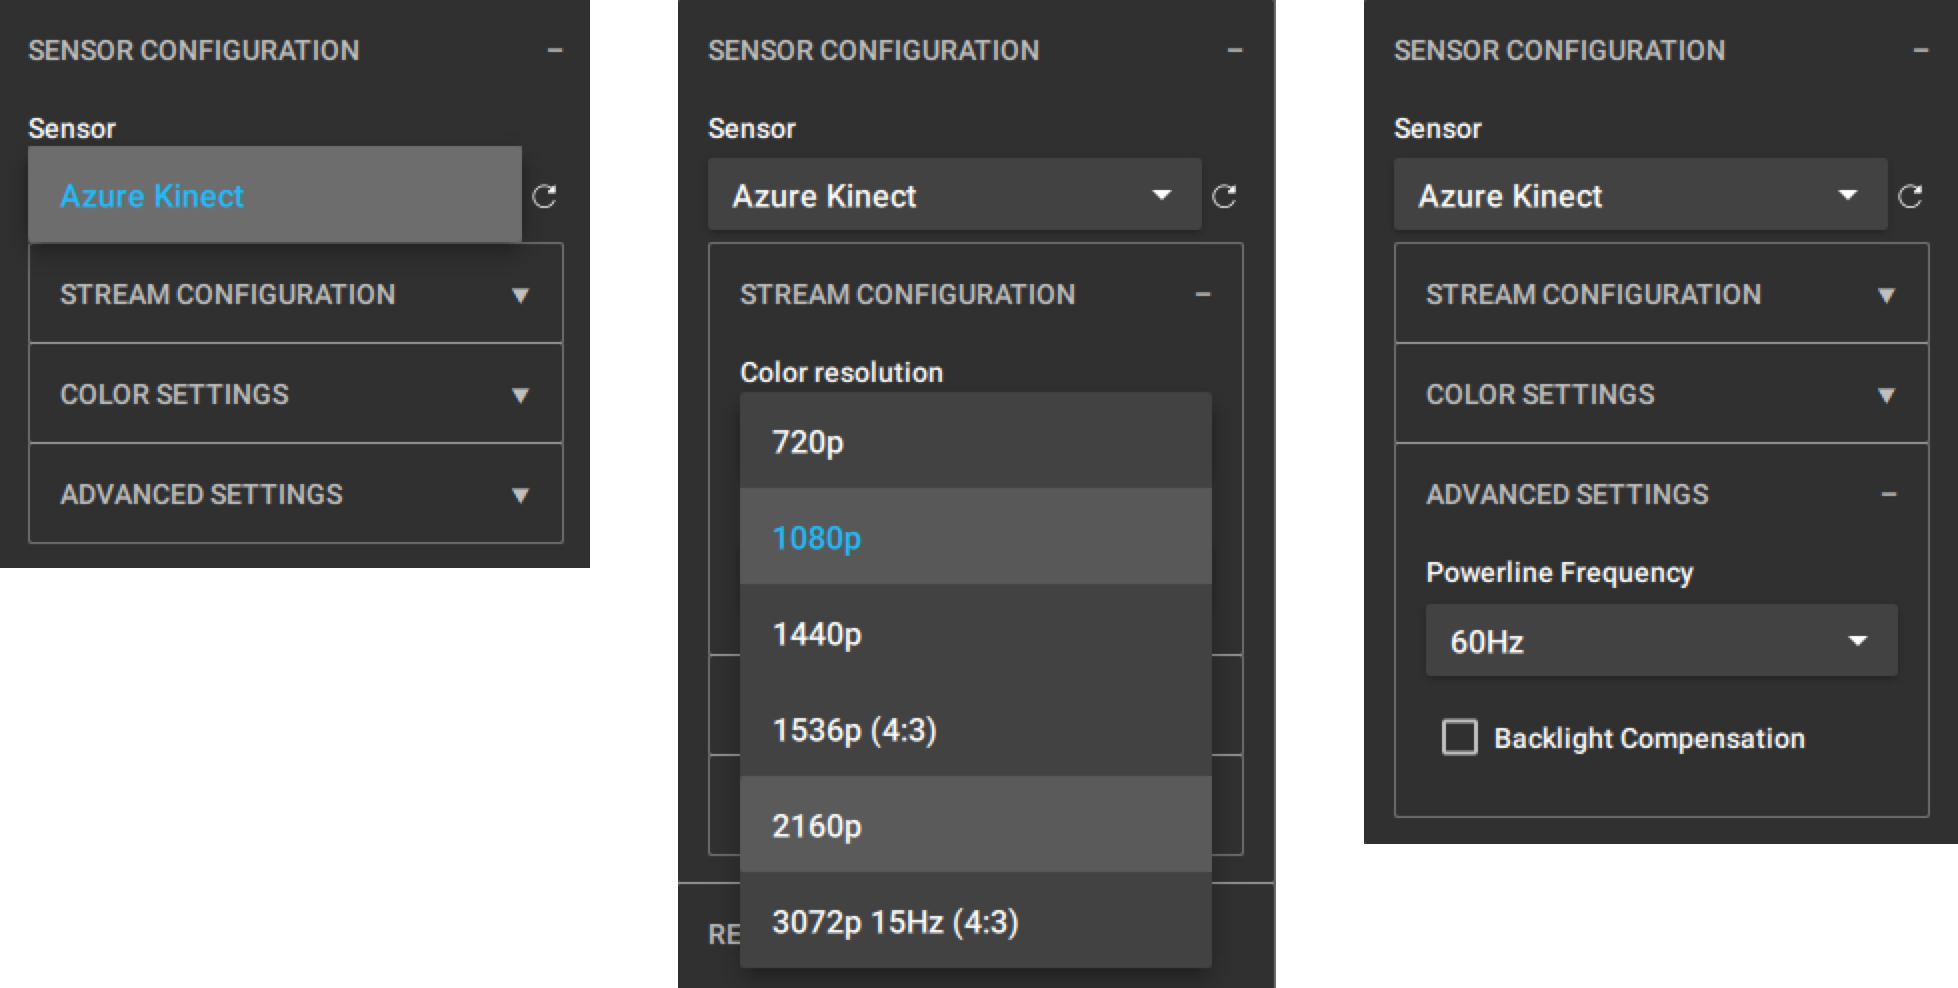Enable the Backlight Compensation checkbox
This screenshot has width=1958, height=988.
[x=1459, y=738]
